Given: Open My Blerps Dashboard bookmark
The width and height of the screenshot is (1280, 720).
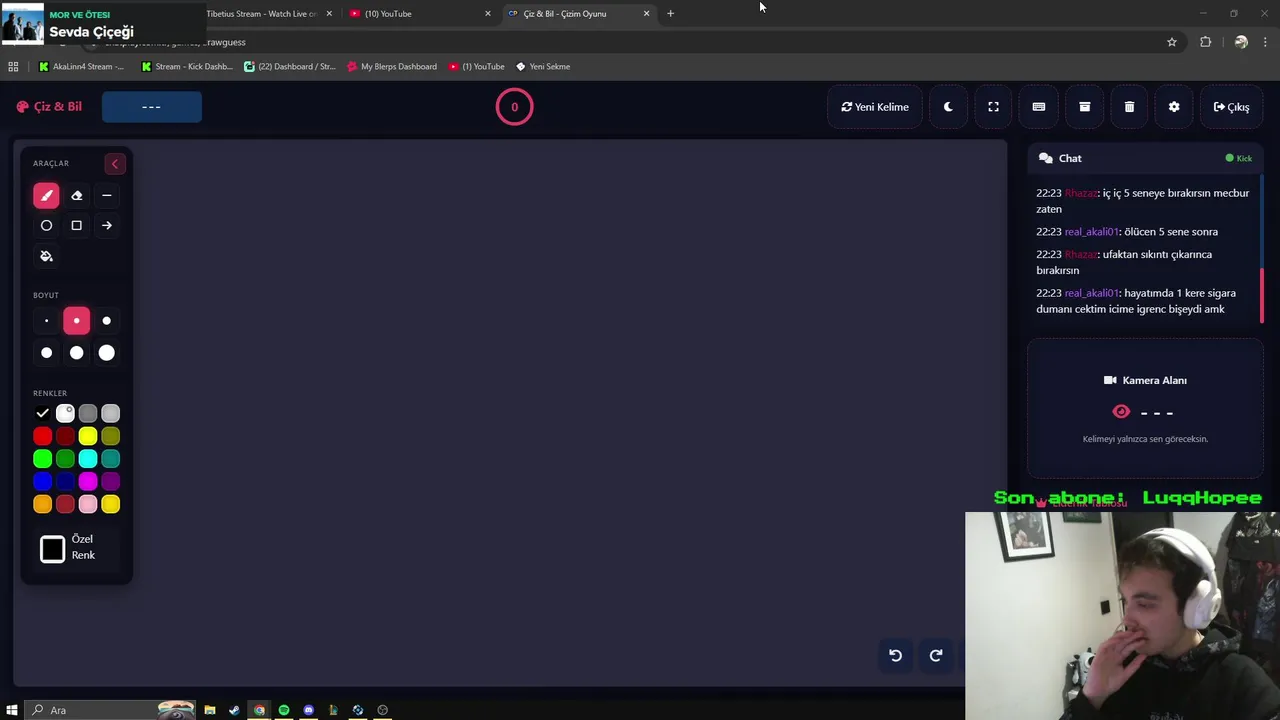Looking at the screenshot, I should click(392, 67).
